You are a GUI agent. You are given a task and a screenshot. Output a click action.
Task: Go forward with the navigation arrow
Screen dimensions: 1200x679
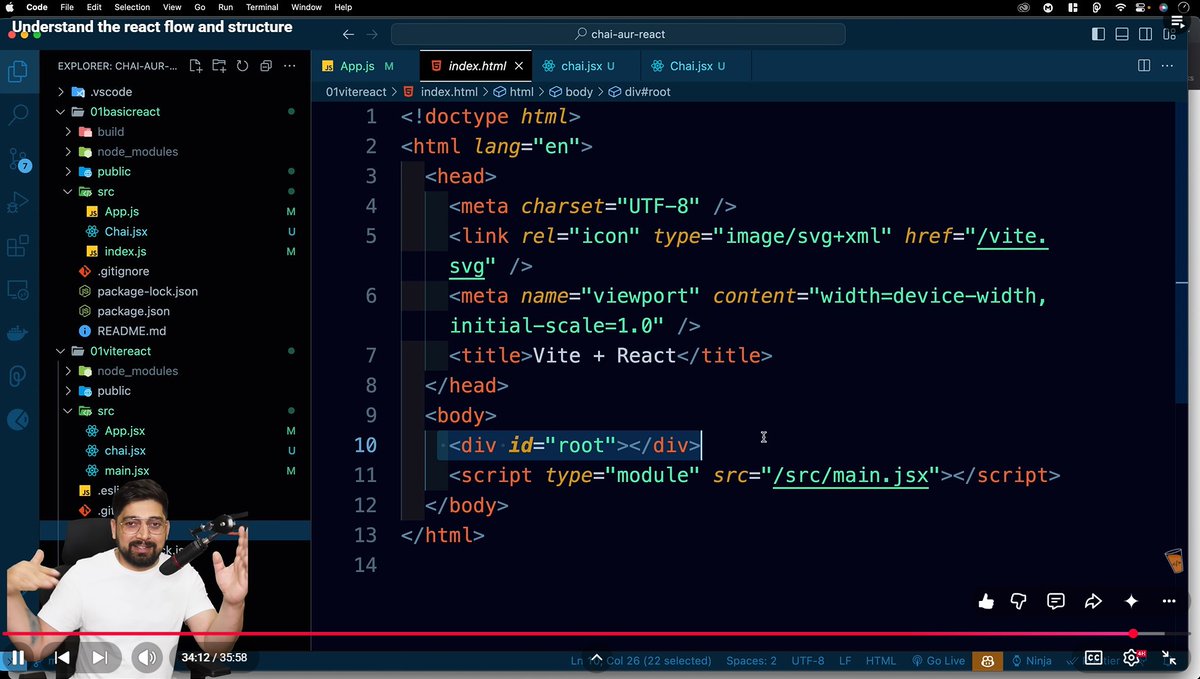tap(373, 34)
